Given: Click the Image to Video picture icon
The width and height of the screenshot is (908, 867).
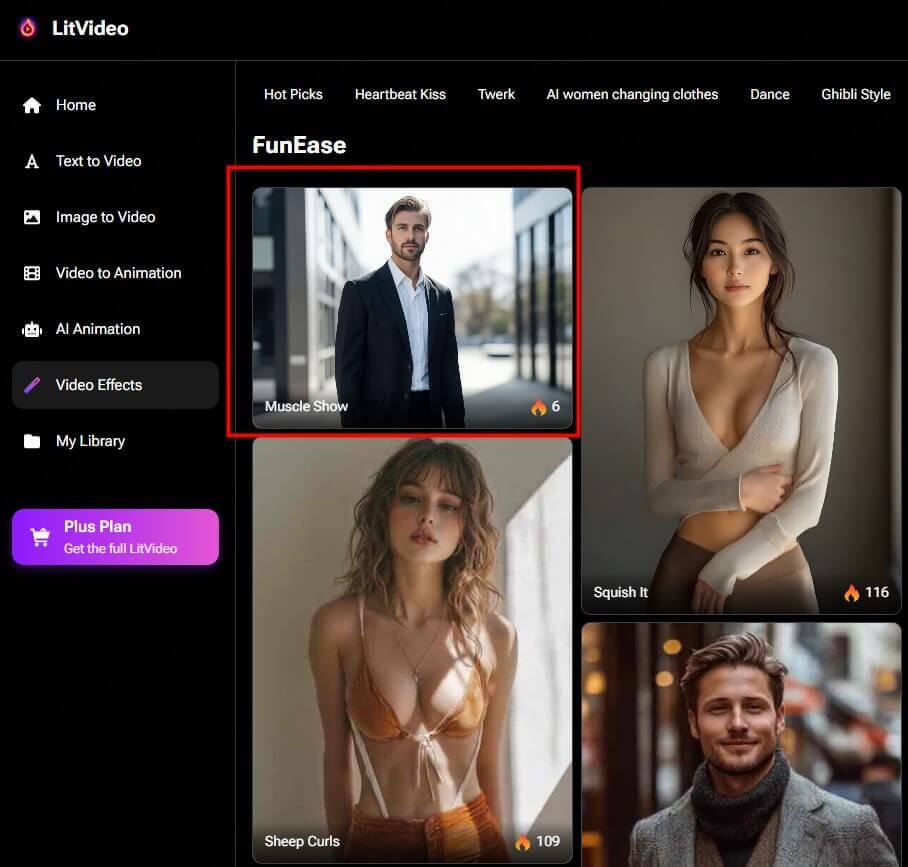Looking at the screenshot, I should [32, 217].
